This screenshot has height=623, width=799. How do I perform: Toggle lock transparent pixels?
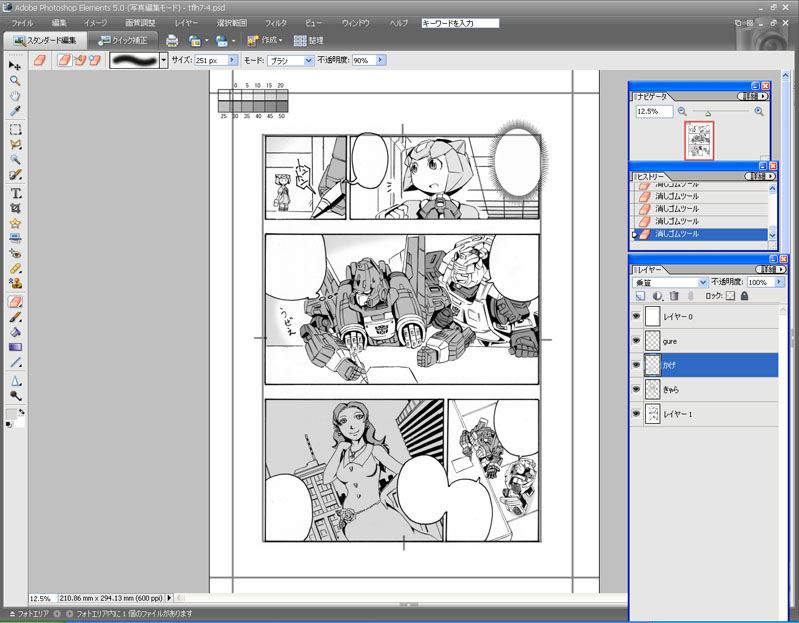[x=730, y=295]
